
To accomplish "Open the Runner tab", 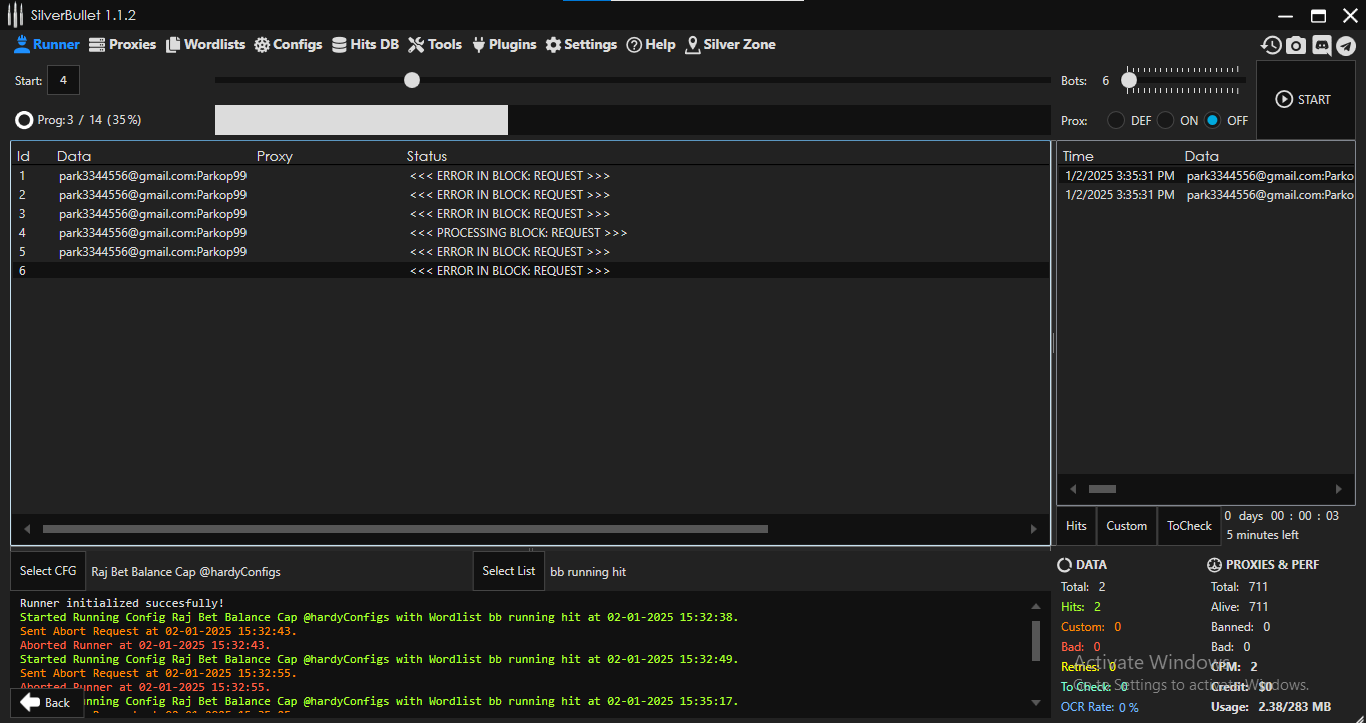I will [47, 45].
